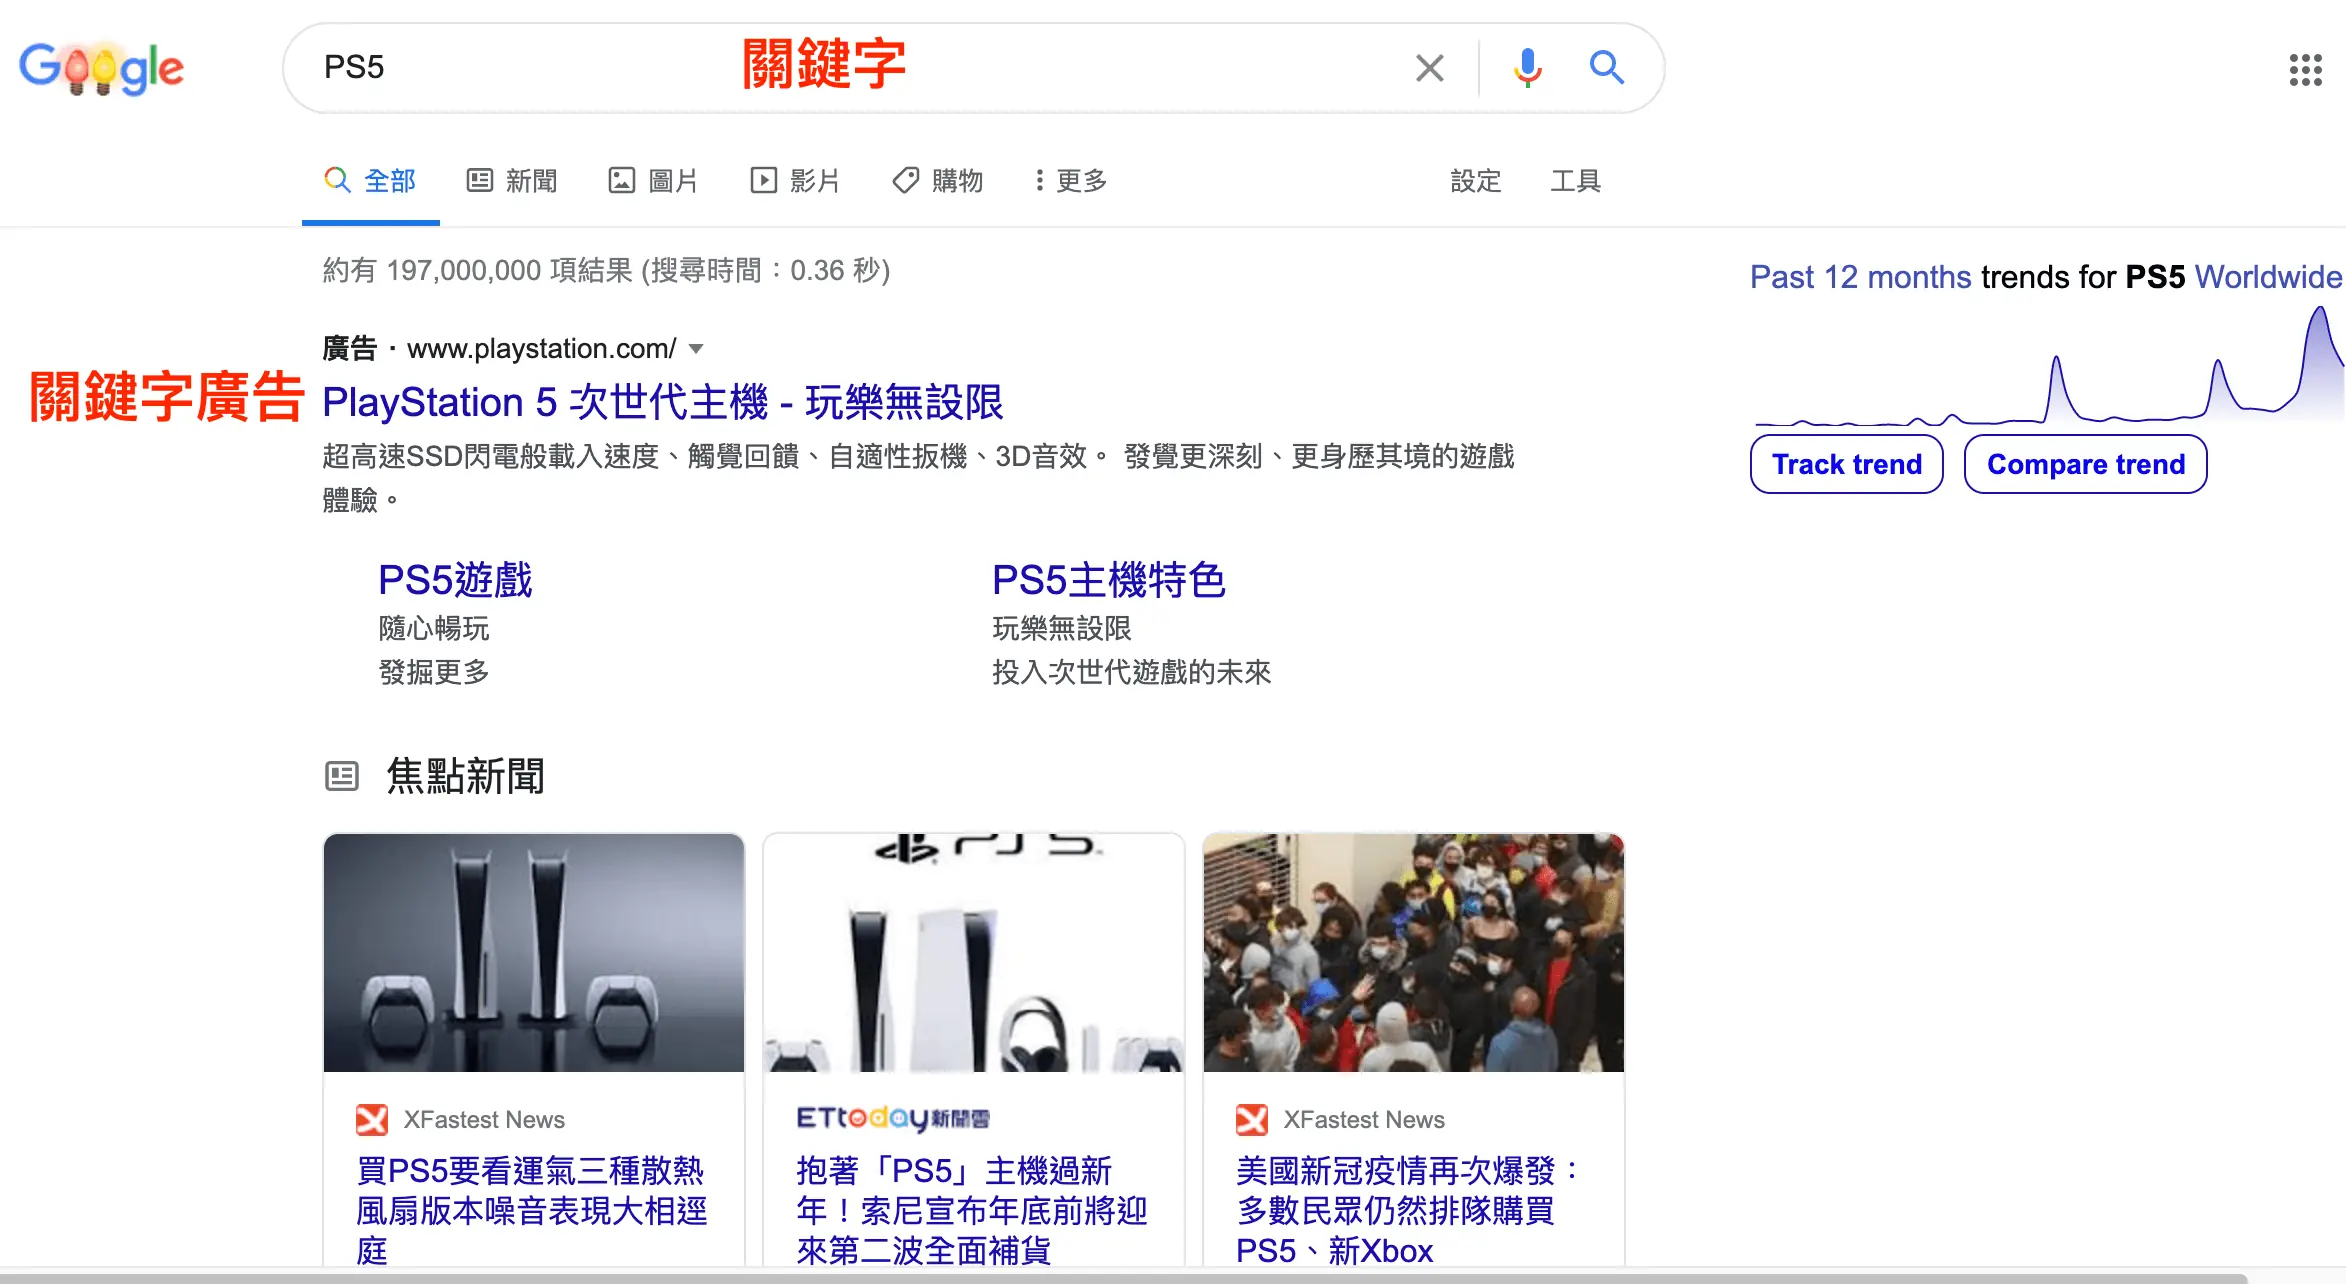Click the result count text 約有 197,000,000 項結果
Screen dimensions: 2346x1284
pyautogui.click(x=478, y=271)
